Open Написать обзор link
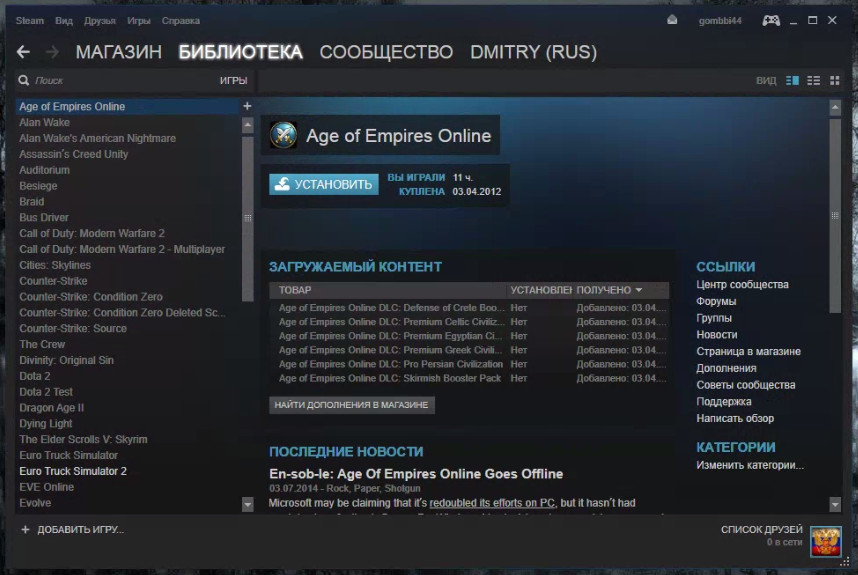Image resolution: width=858 pixels, height=575 pixels. (735, 419)
